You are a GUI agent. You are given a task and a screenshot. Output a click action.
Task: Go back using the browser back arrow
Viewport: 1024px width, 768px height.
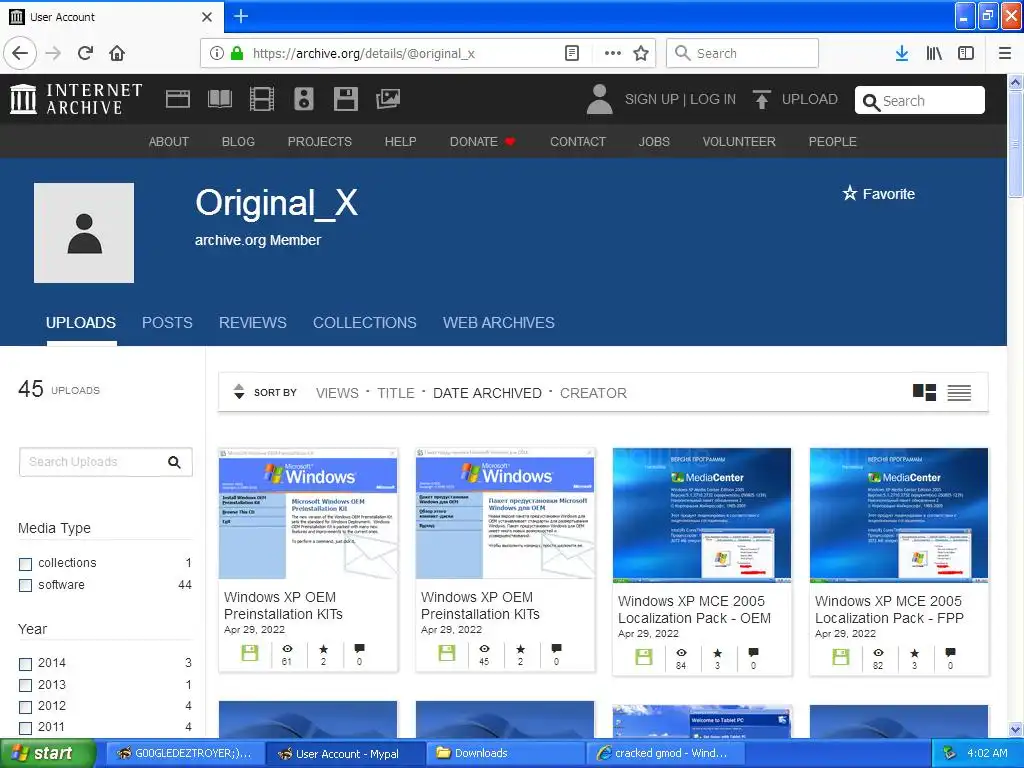[x=20, y=53]
